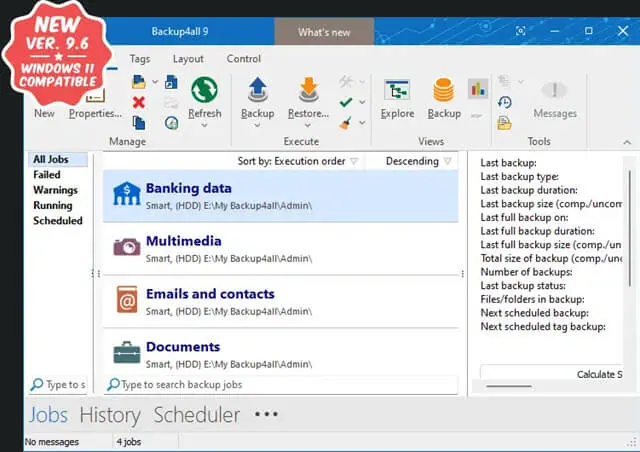
Task: Switch to the What's new tab
Action: pos(324,32)
